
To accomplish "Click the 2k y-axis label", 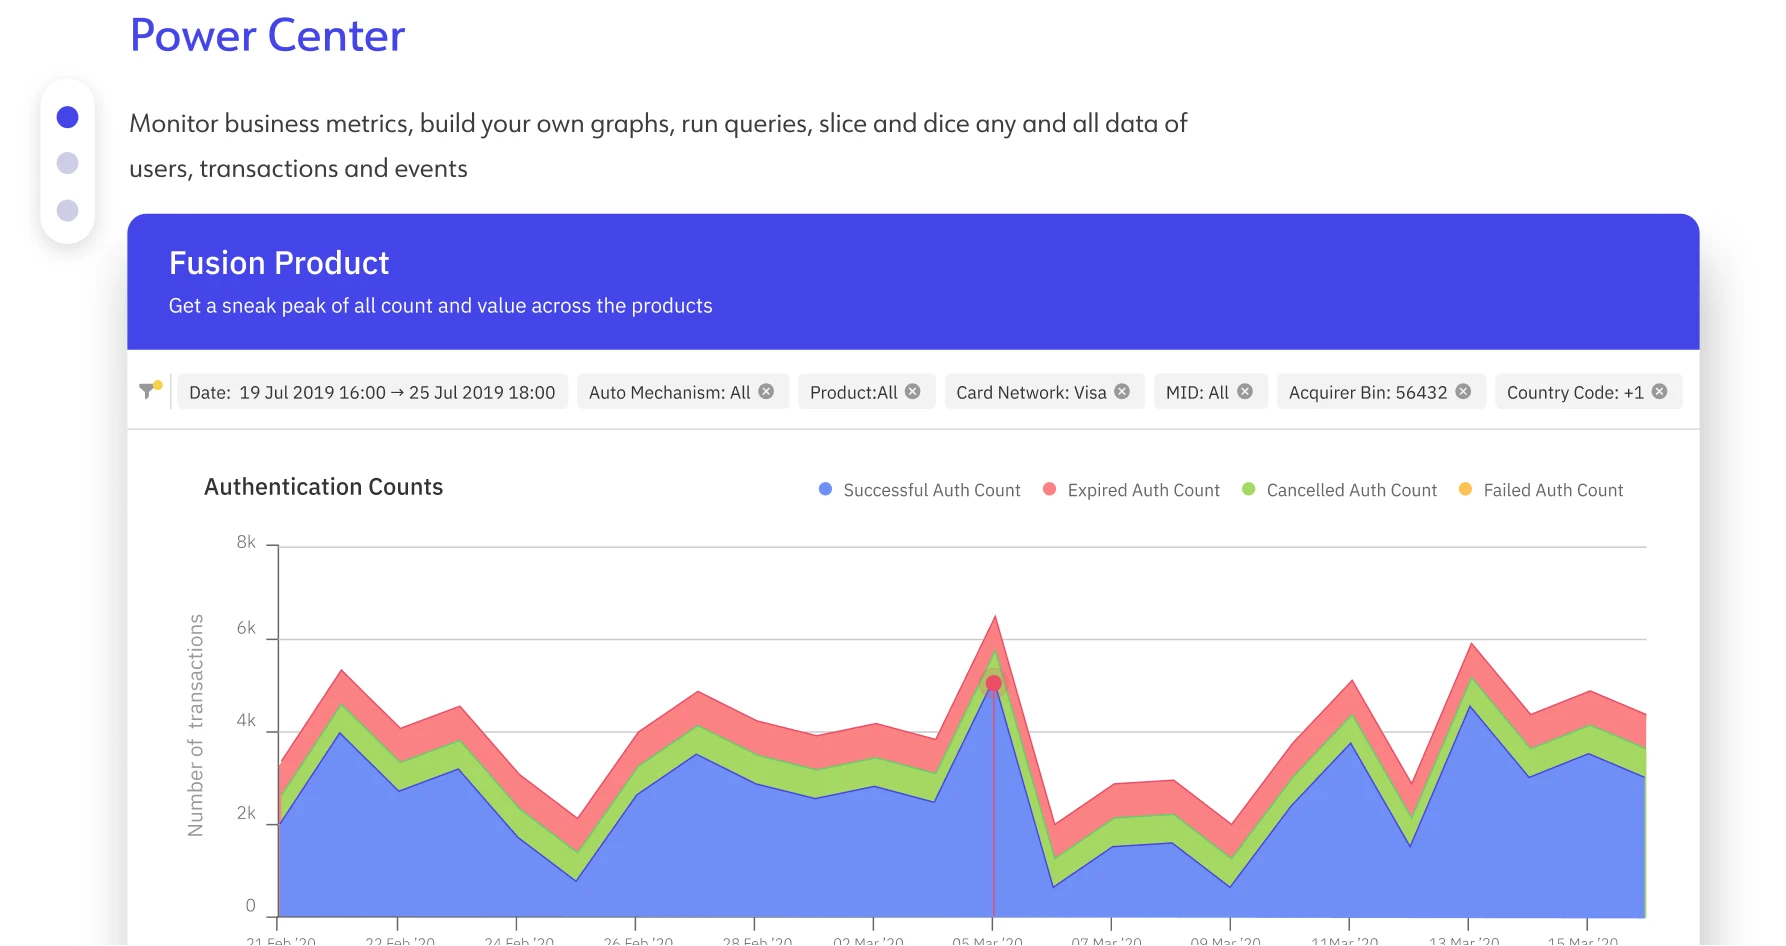I will pos(246,813).
